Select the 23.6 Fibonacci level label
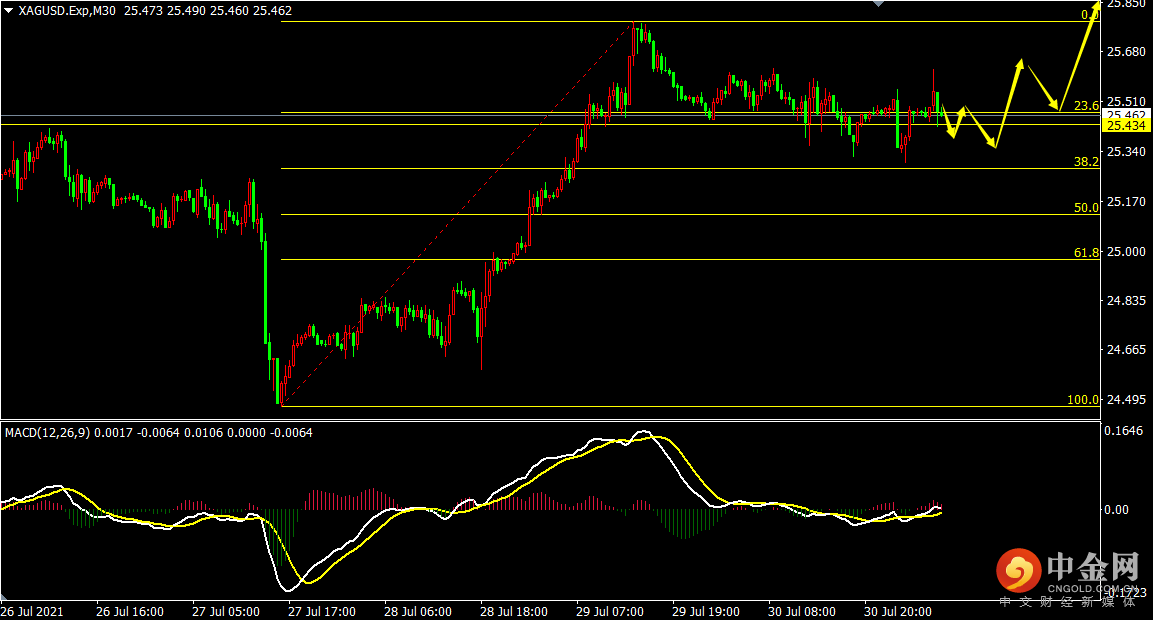 (x=1086, y=106)
